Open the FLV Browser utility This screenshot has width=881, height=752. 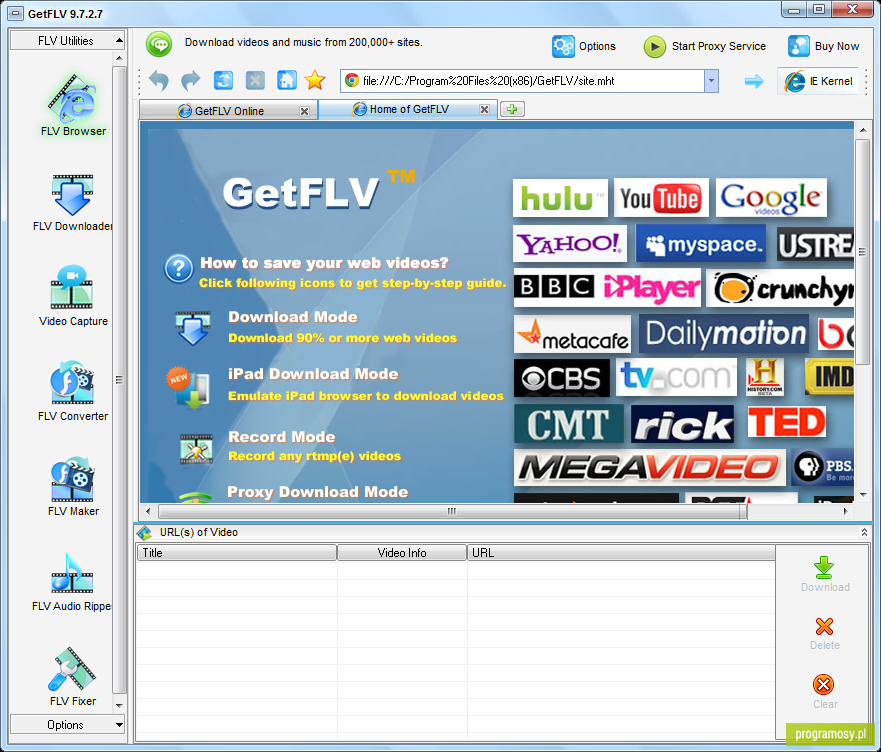[x=73, y=105]
